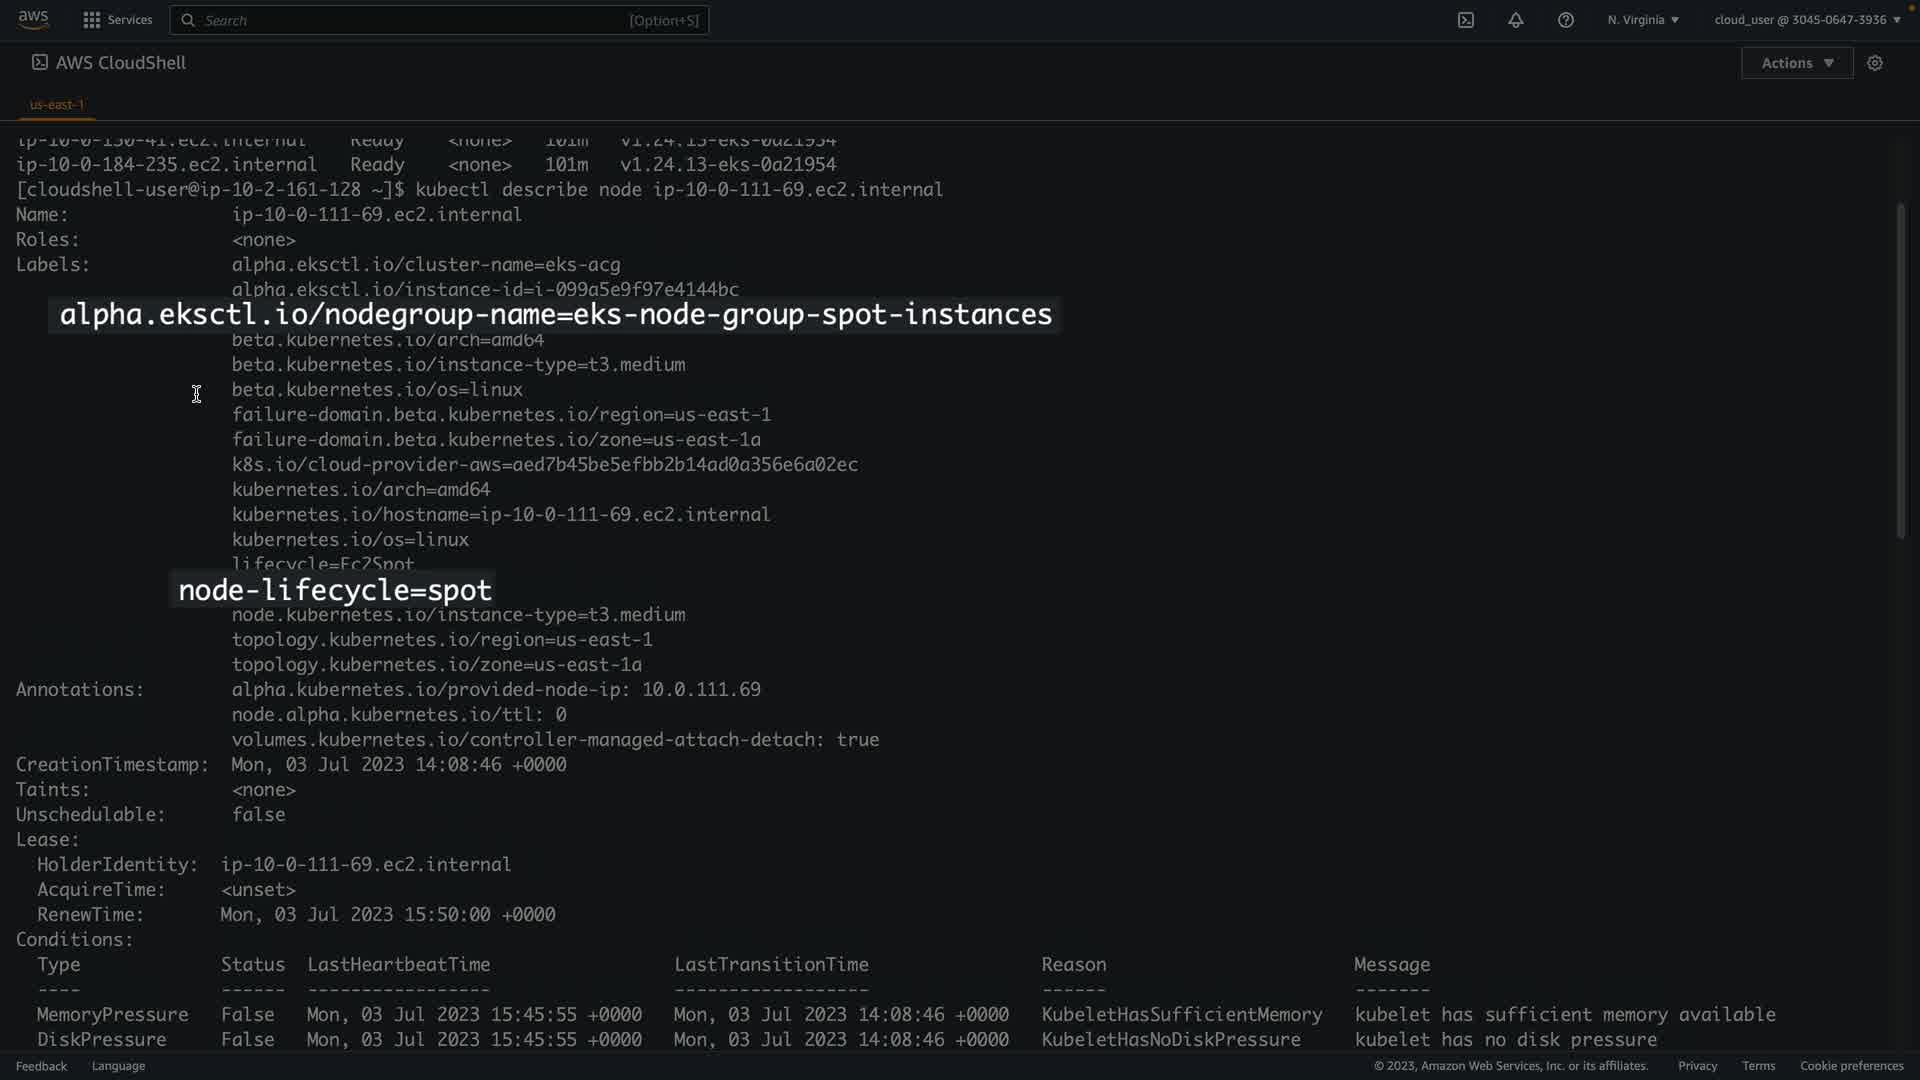Click the terminal vertical scrollbar
Viewport: 1920px width, 1080px height.
(1901, 370)
